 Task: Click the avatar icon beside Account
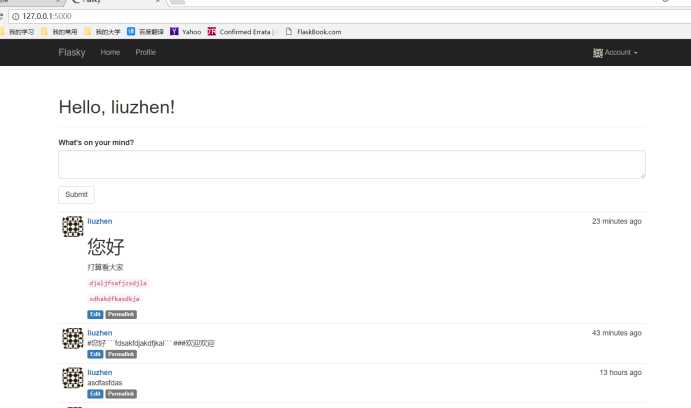pos(598,53)
